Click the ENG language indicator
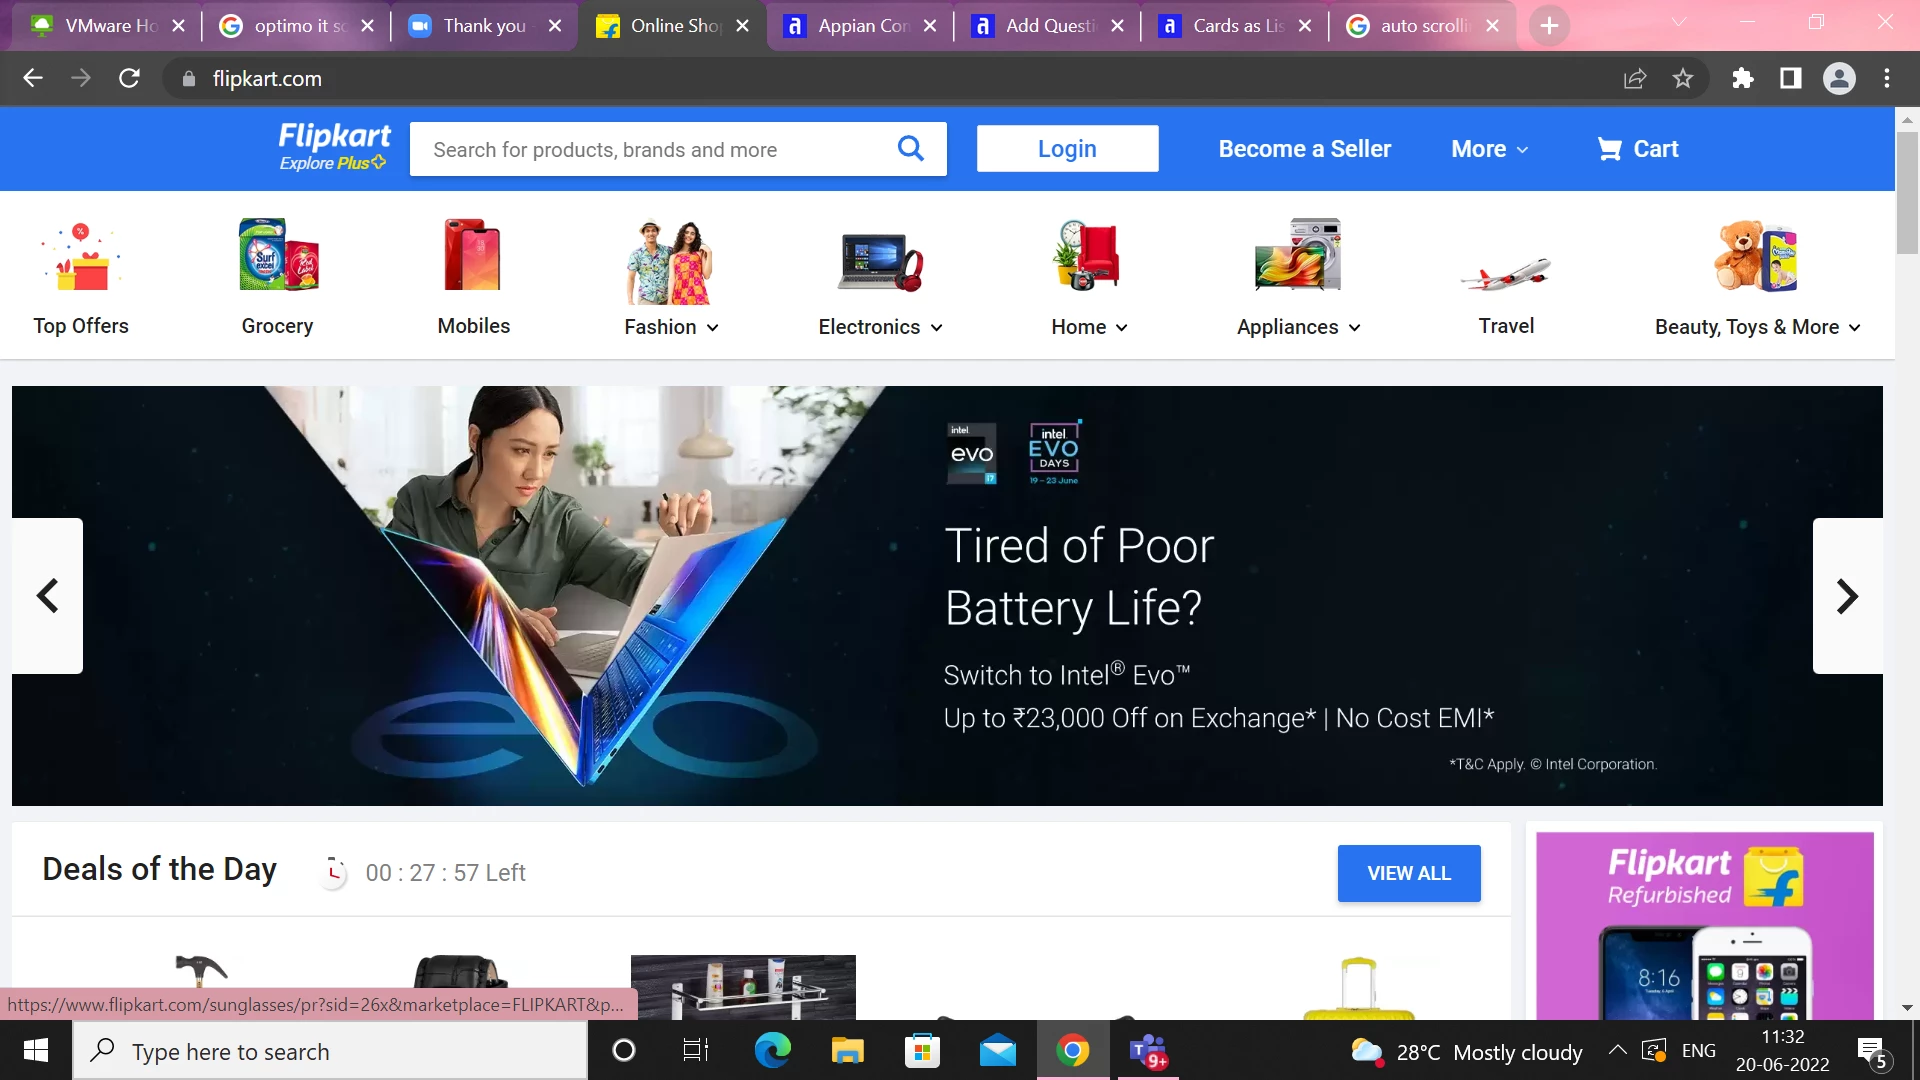Image resolution: width=1920 pixels, height=1080 pixels. pos(1698,1050)
